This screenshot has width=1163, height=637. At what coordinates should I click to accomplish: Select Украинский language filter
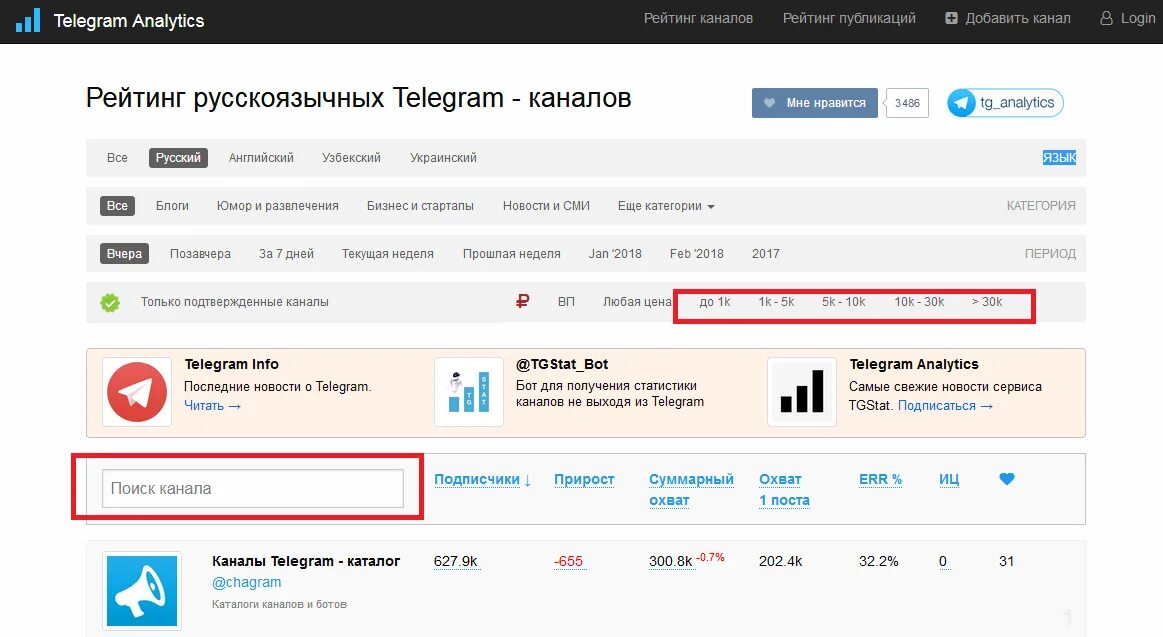click(444, 158)
